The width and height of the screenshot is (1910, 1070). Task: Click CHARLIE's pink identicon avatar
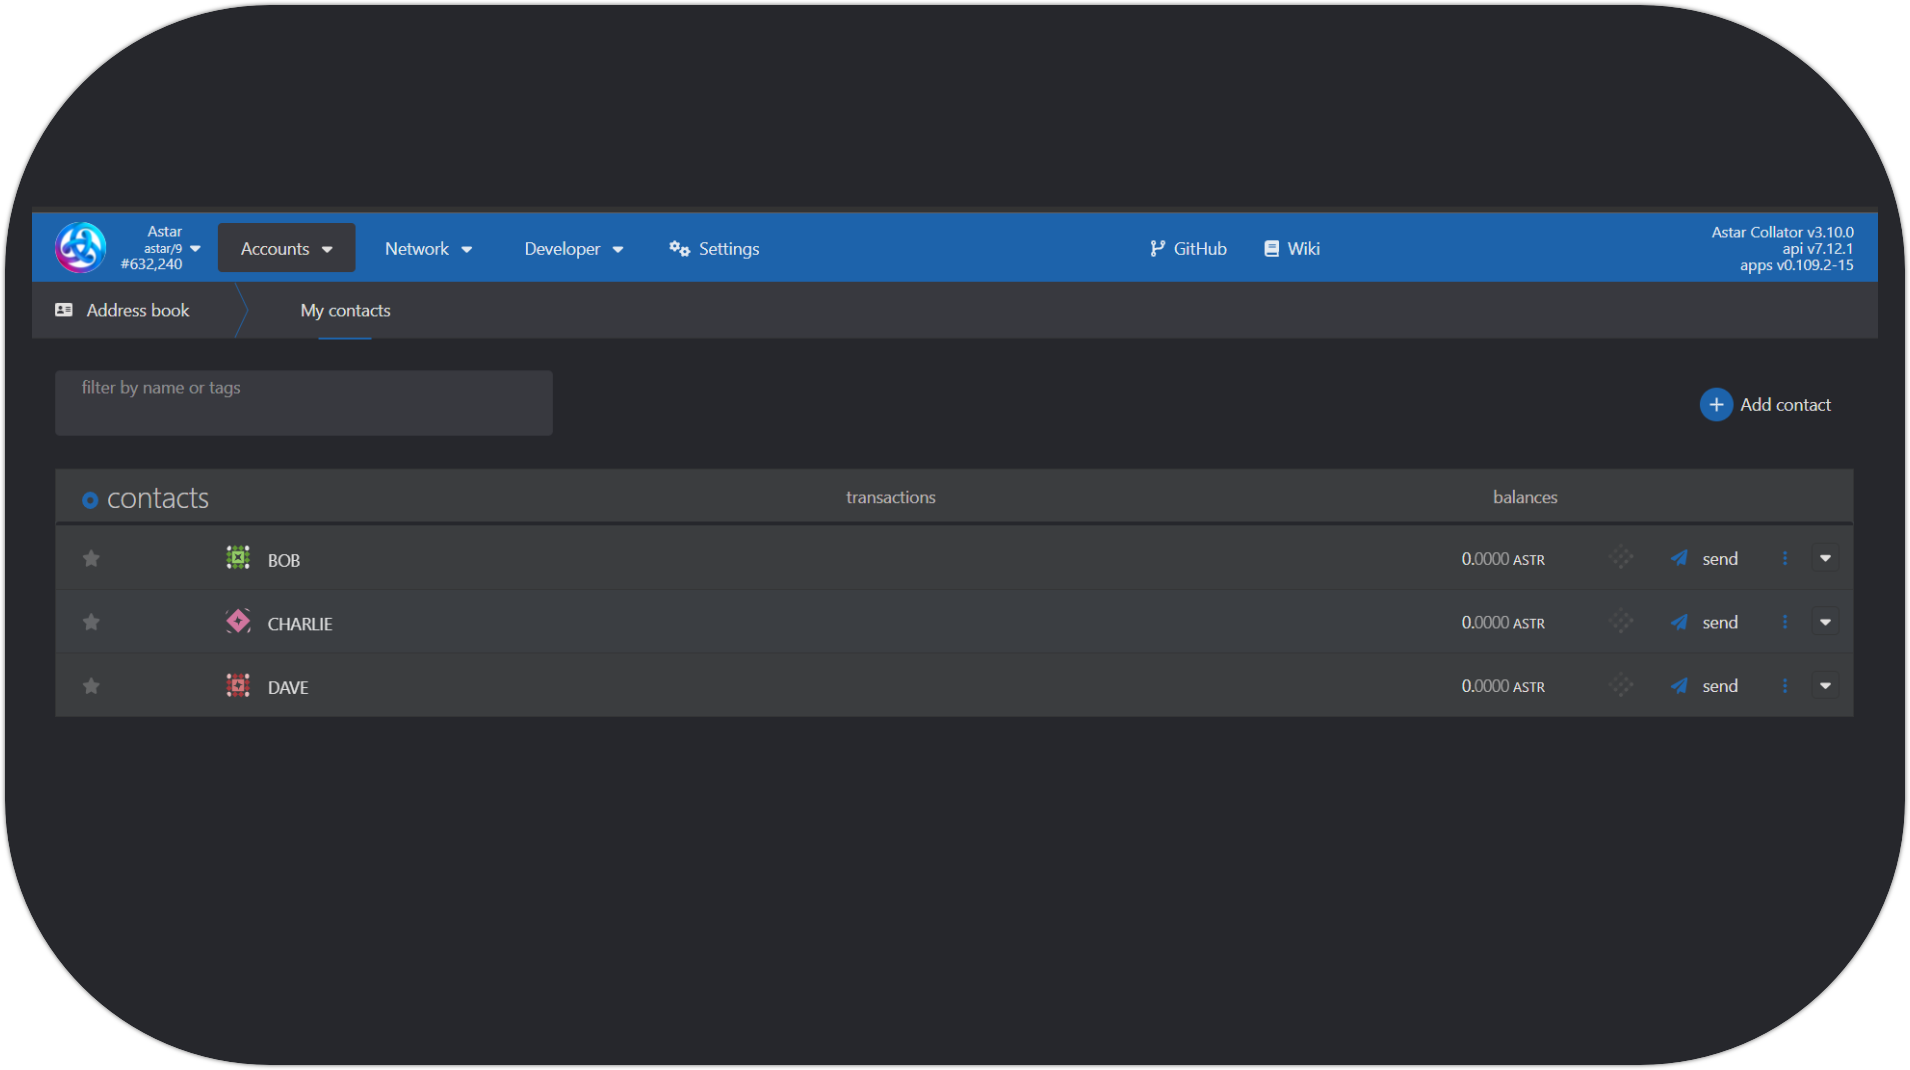point(238,622)
